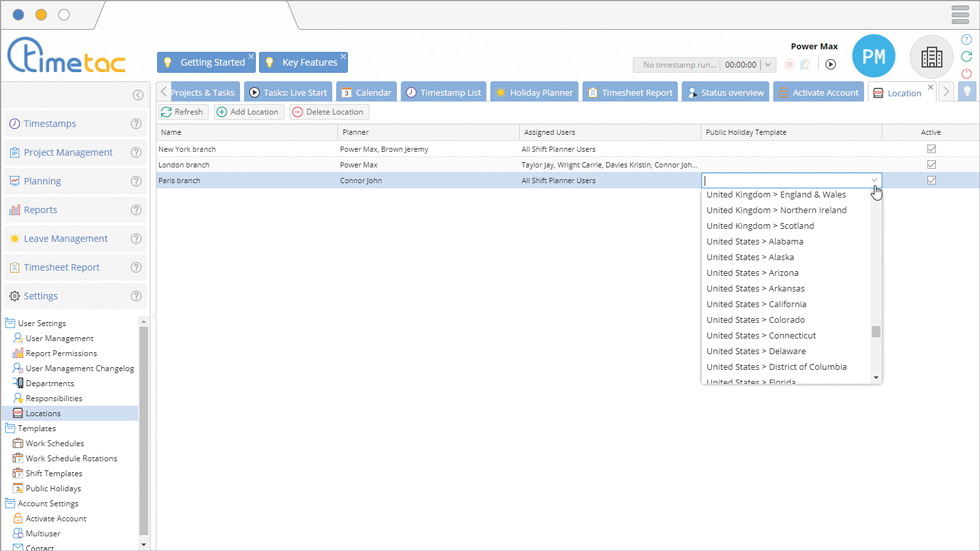Viewport: 980px width, 551px height.
Task: Uncheck Active for New York branch
Action: [x=931, y=149]
